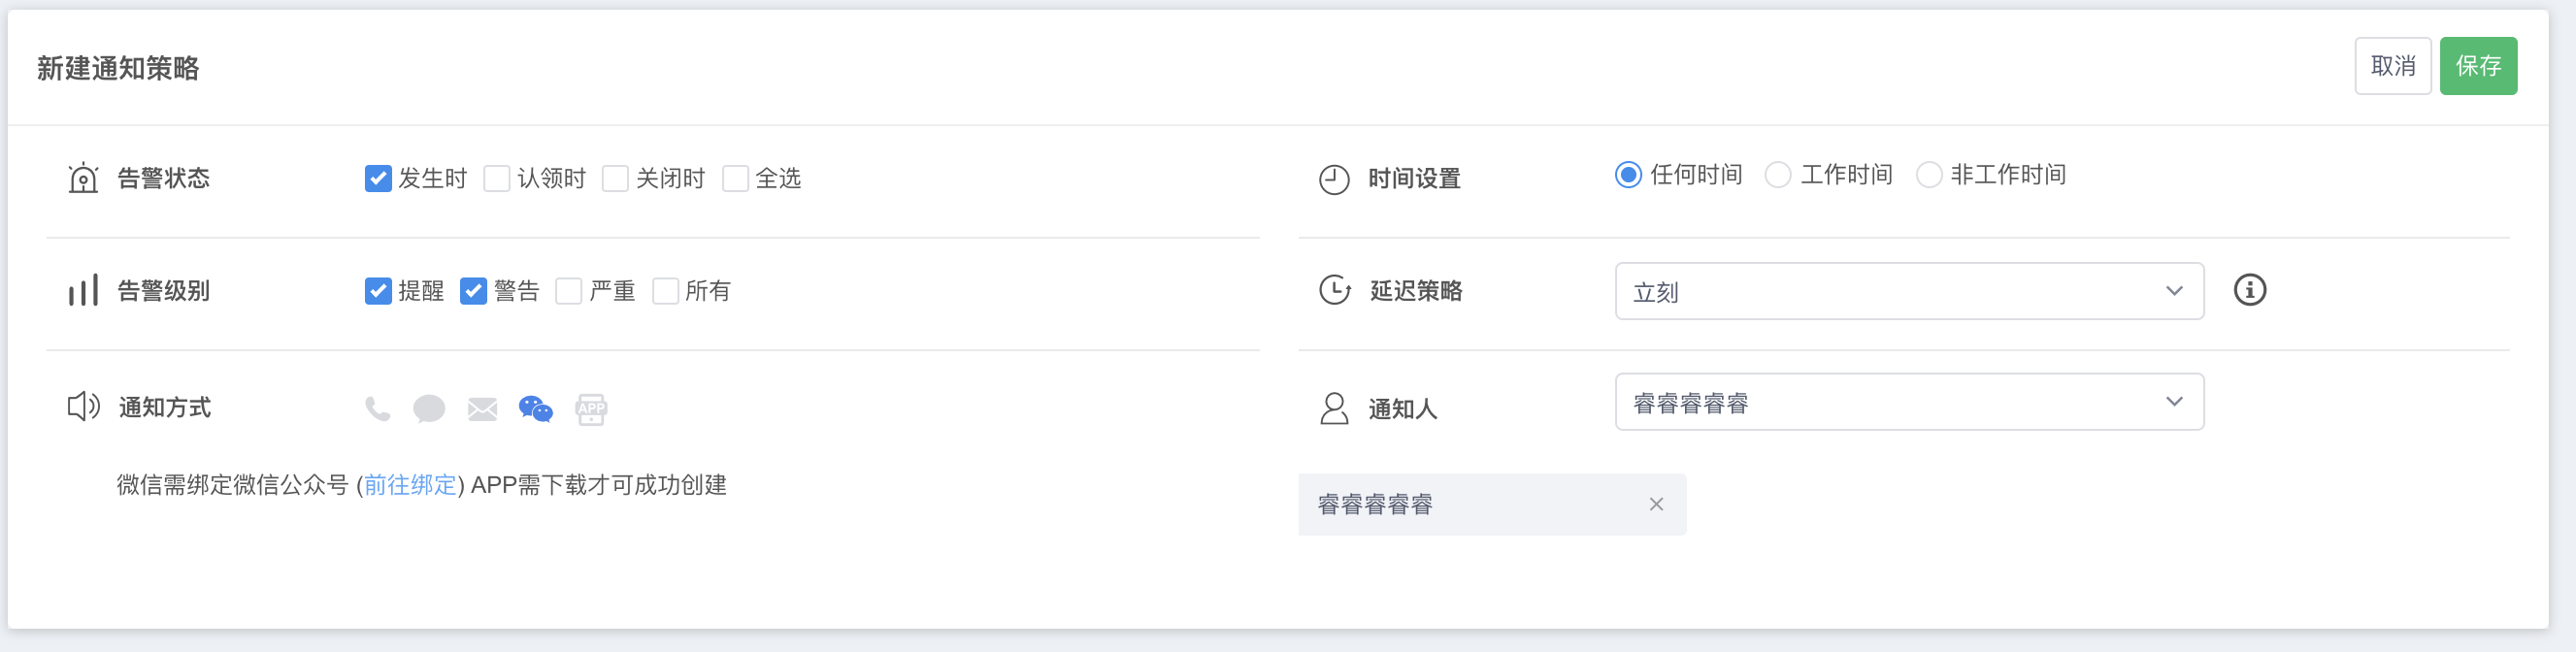This screenshot has width=2576, height=652.
Task: Click the alarm bell icon next to 告警状态
Action: pyautogui.click(x=83, y=178)
